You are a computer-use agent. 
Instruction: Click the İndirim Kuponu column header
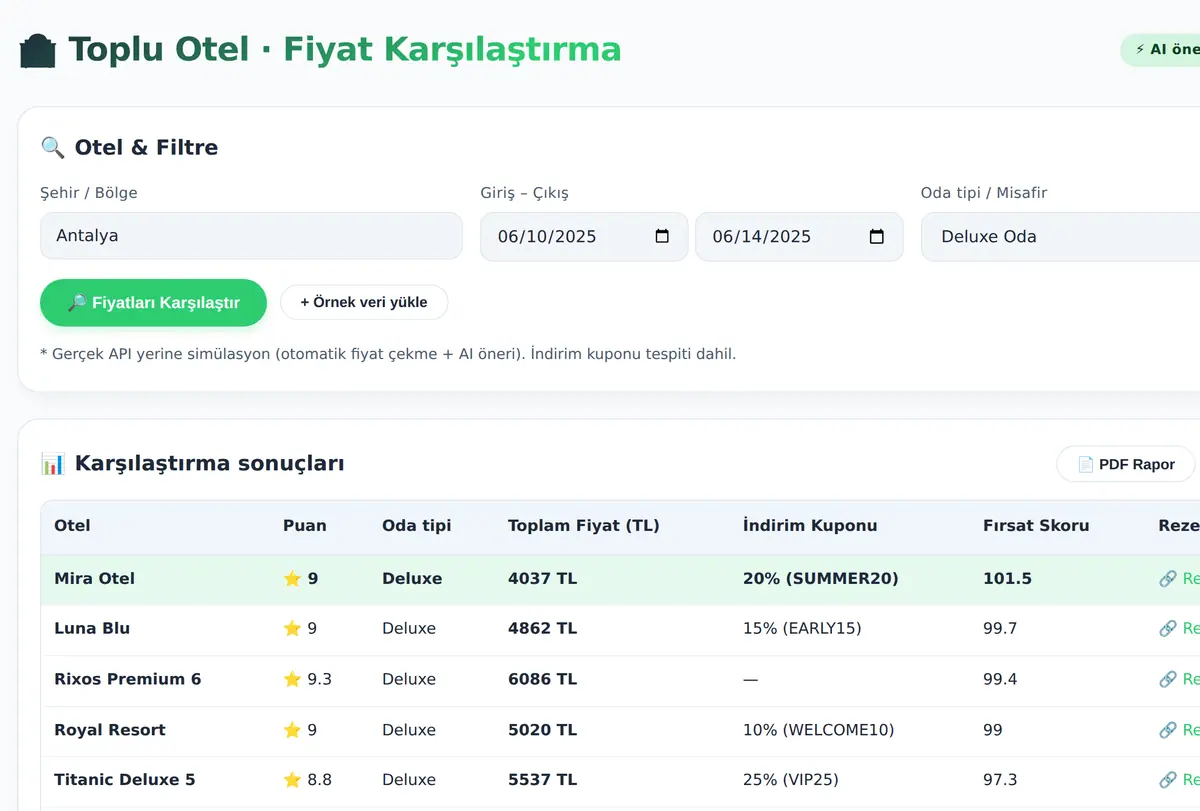pos(810,526)
